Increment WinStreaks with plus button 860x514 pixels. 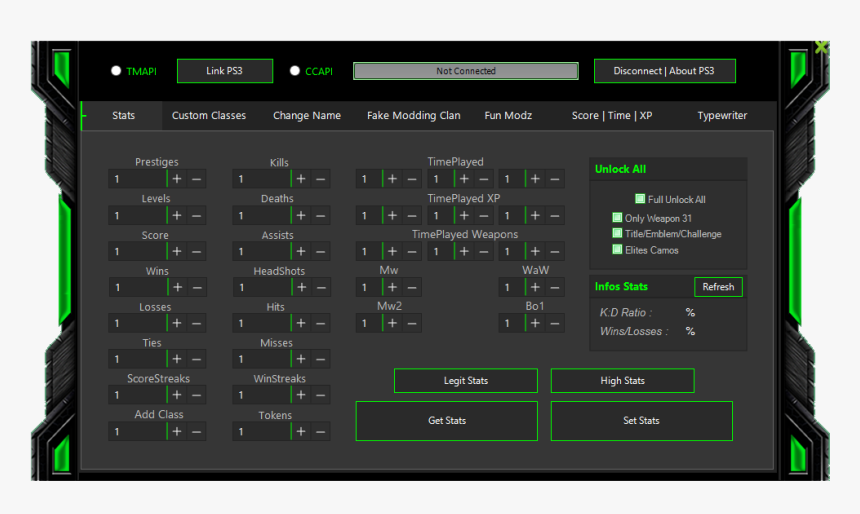coord(301,395)
